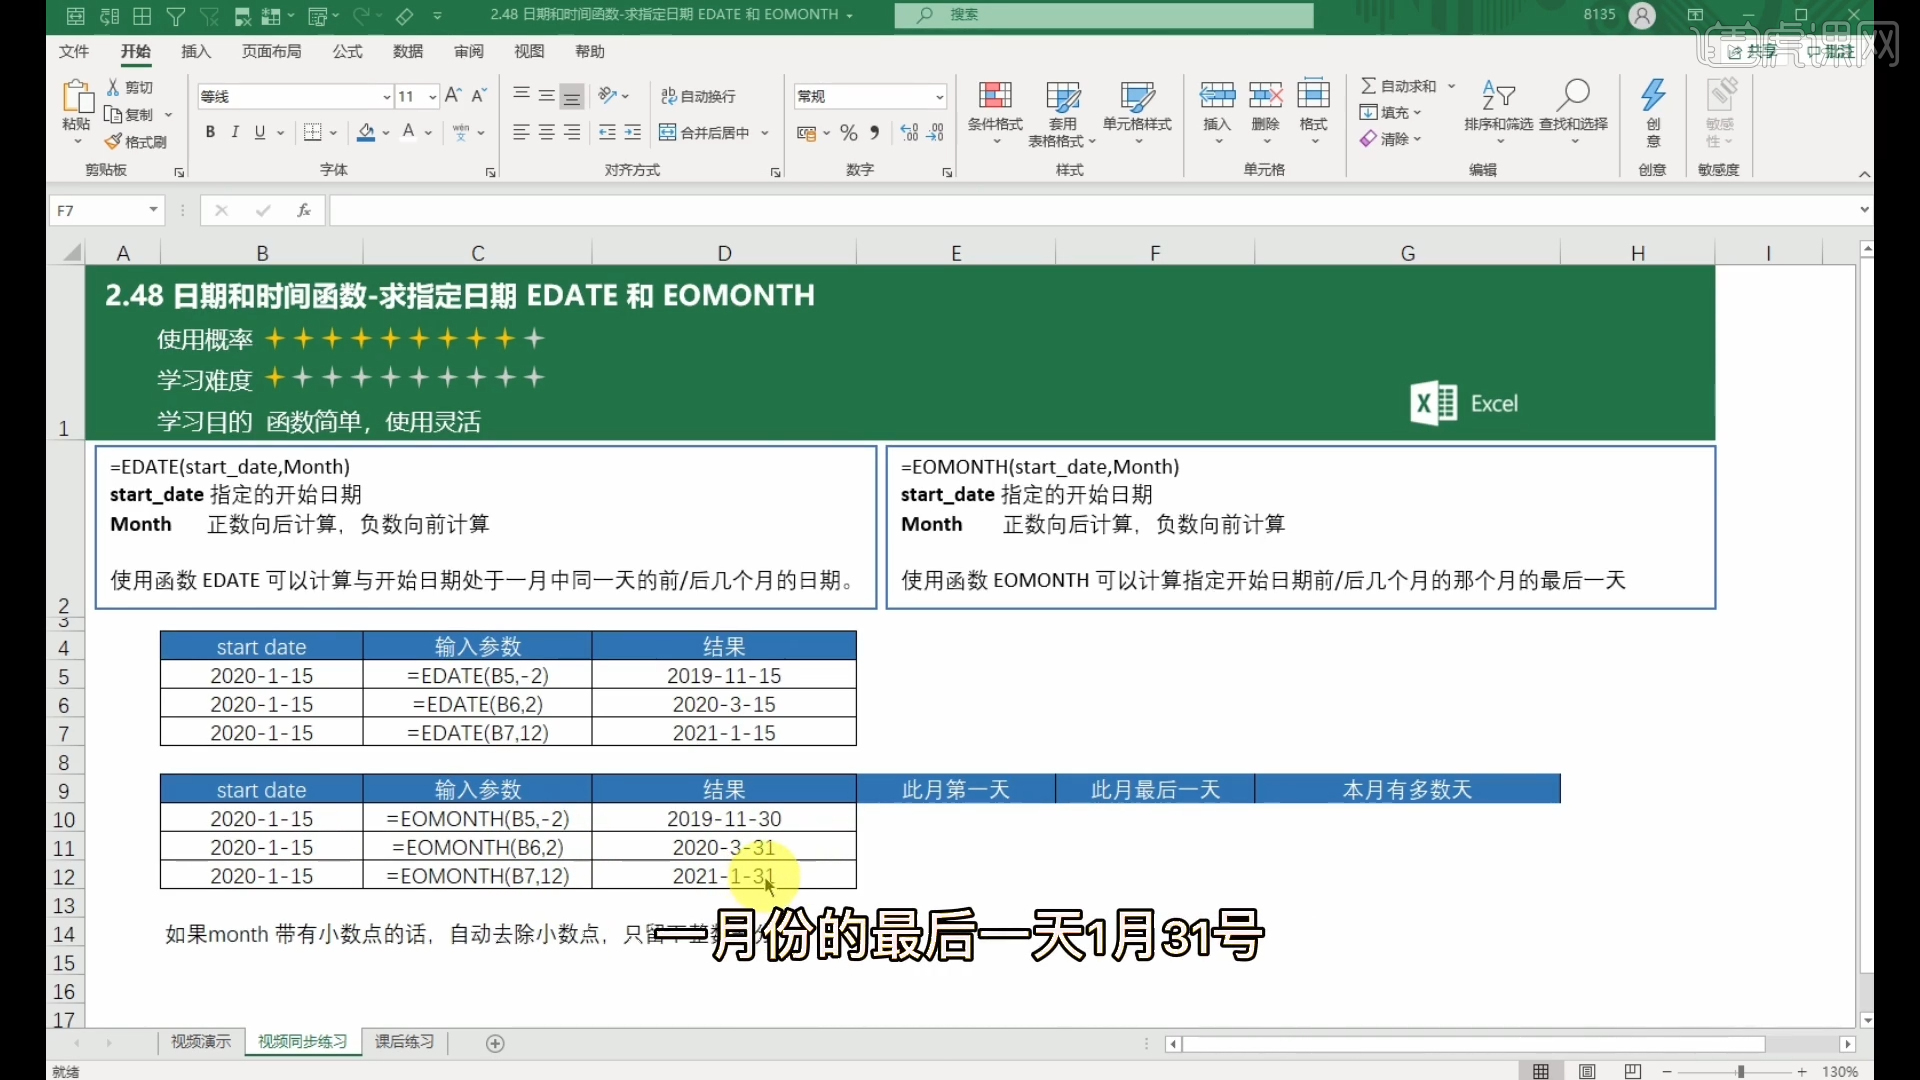Toggle middle vertical alignment
1920x1080 pixels.
point(546,96)
